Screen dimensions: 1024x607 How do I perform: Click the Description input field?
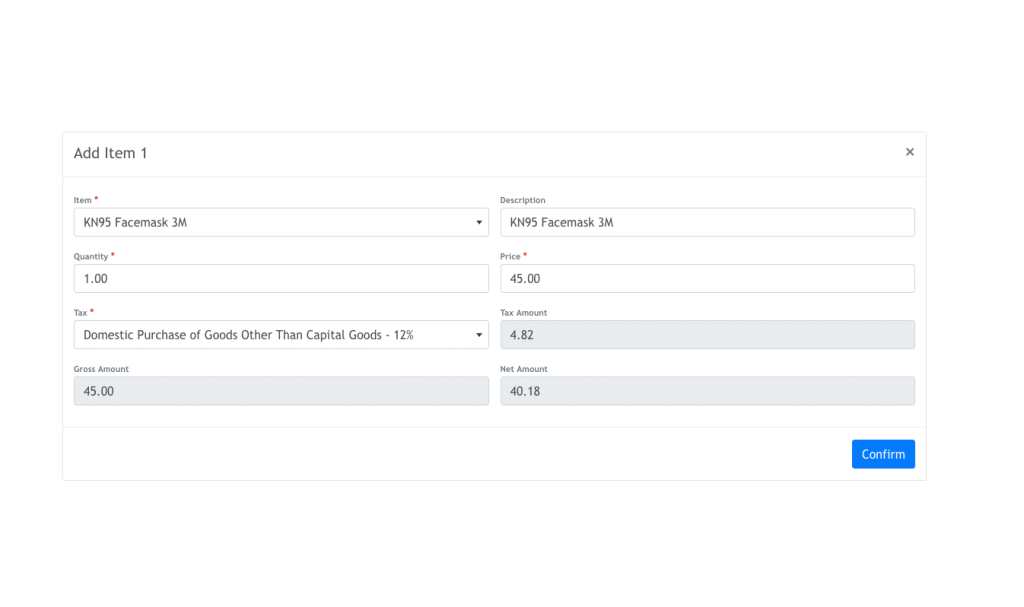pyautogui.click(x=707, y=222)
